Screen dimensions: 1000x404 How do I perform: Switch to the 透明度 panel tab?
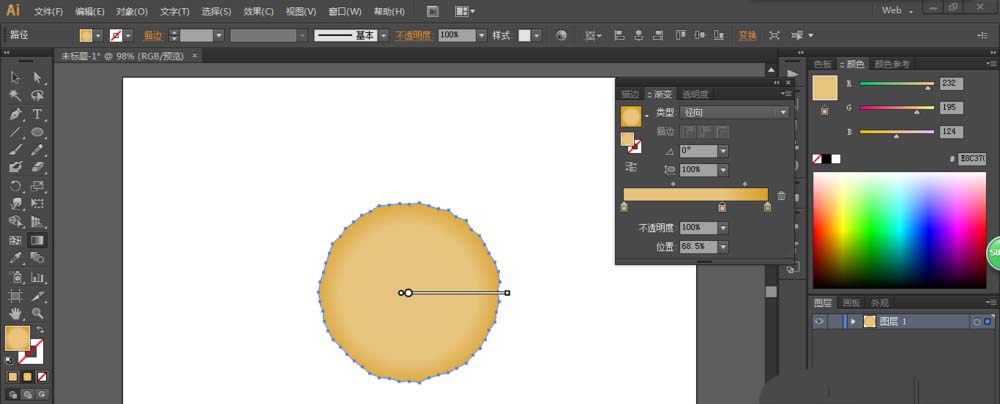(x=695, y=94)
